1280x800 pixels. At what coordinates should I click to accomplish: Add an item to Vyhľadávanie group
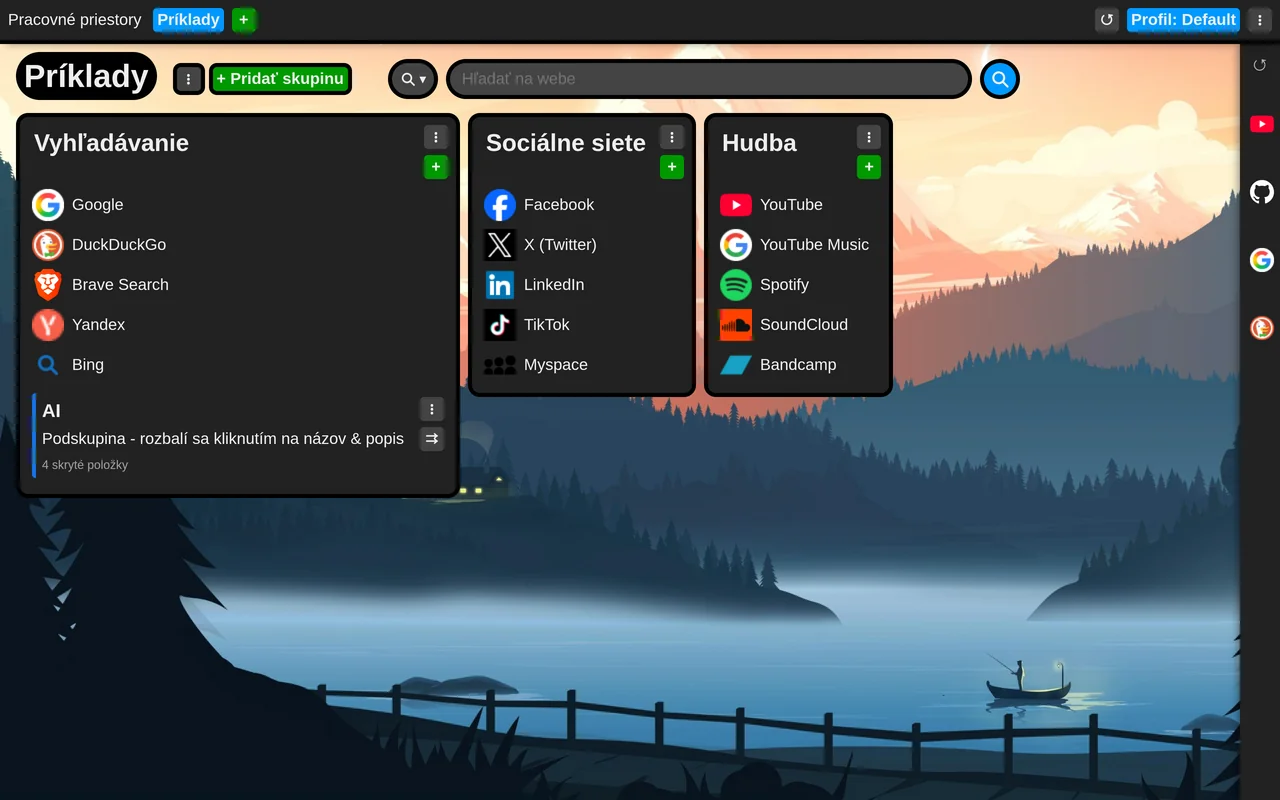point(436,167)
